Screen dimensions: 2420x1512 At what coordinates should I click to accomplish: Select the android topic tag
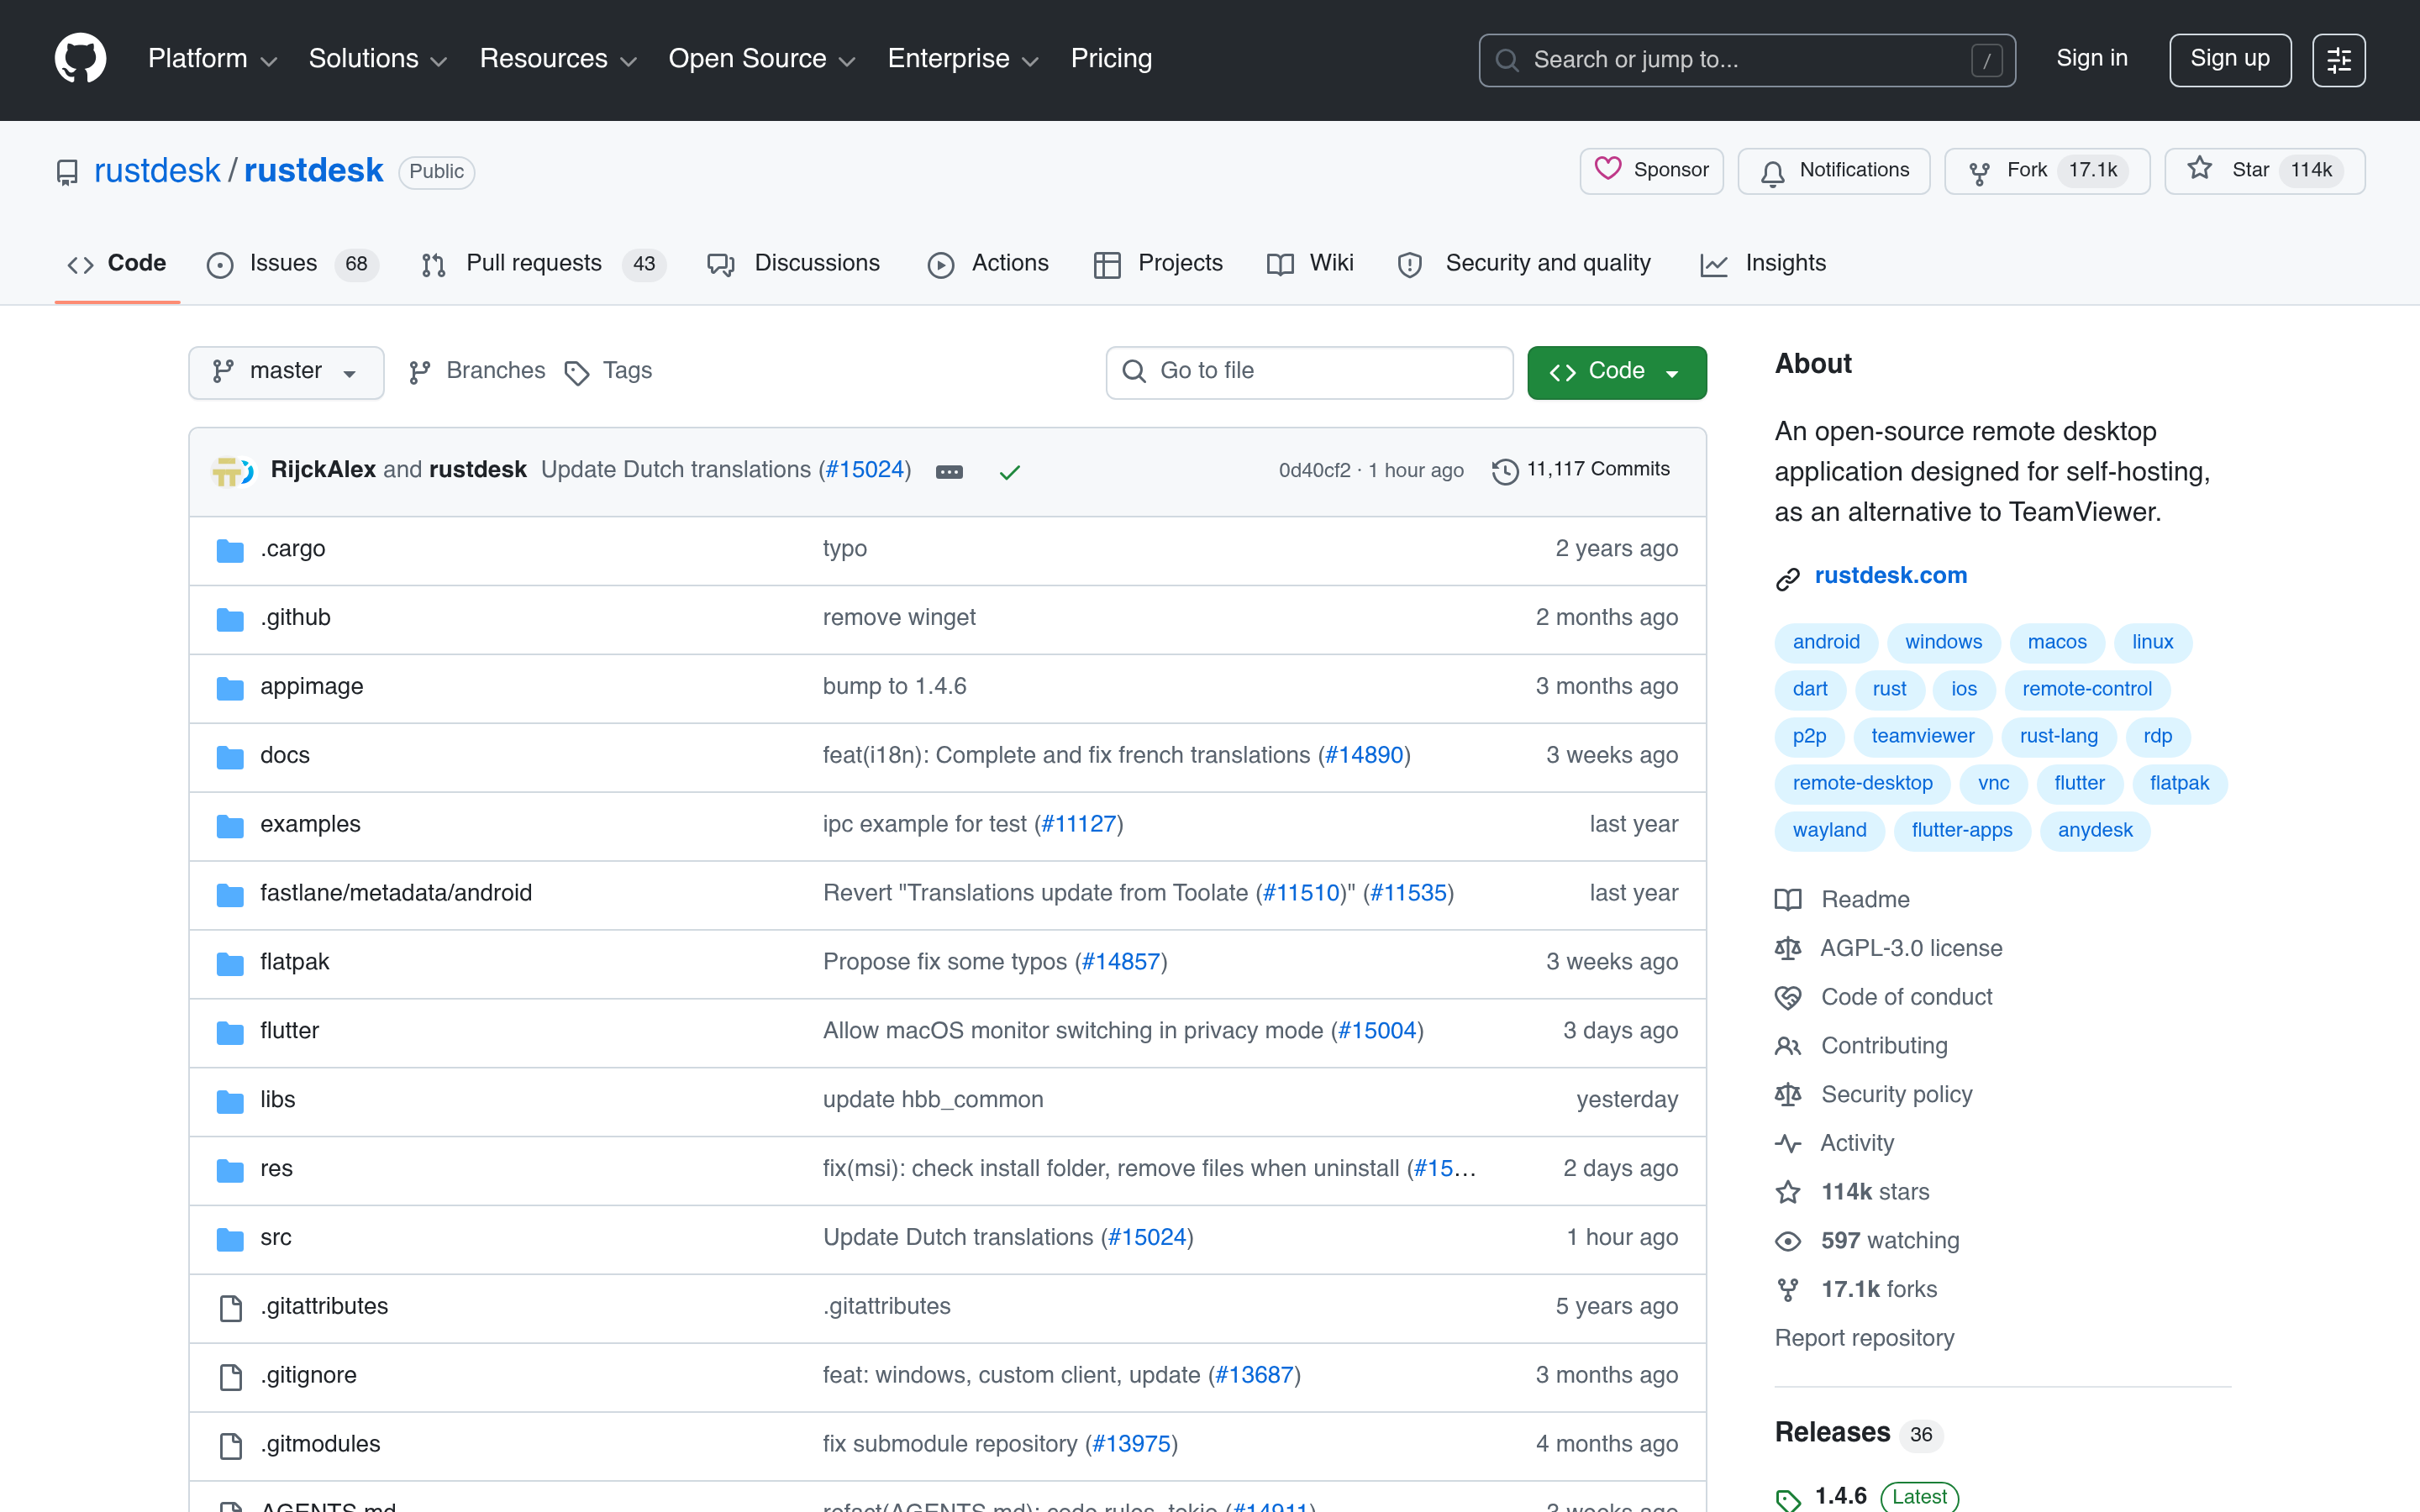coord(1826,642)
